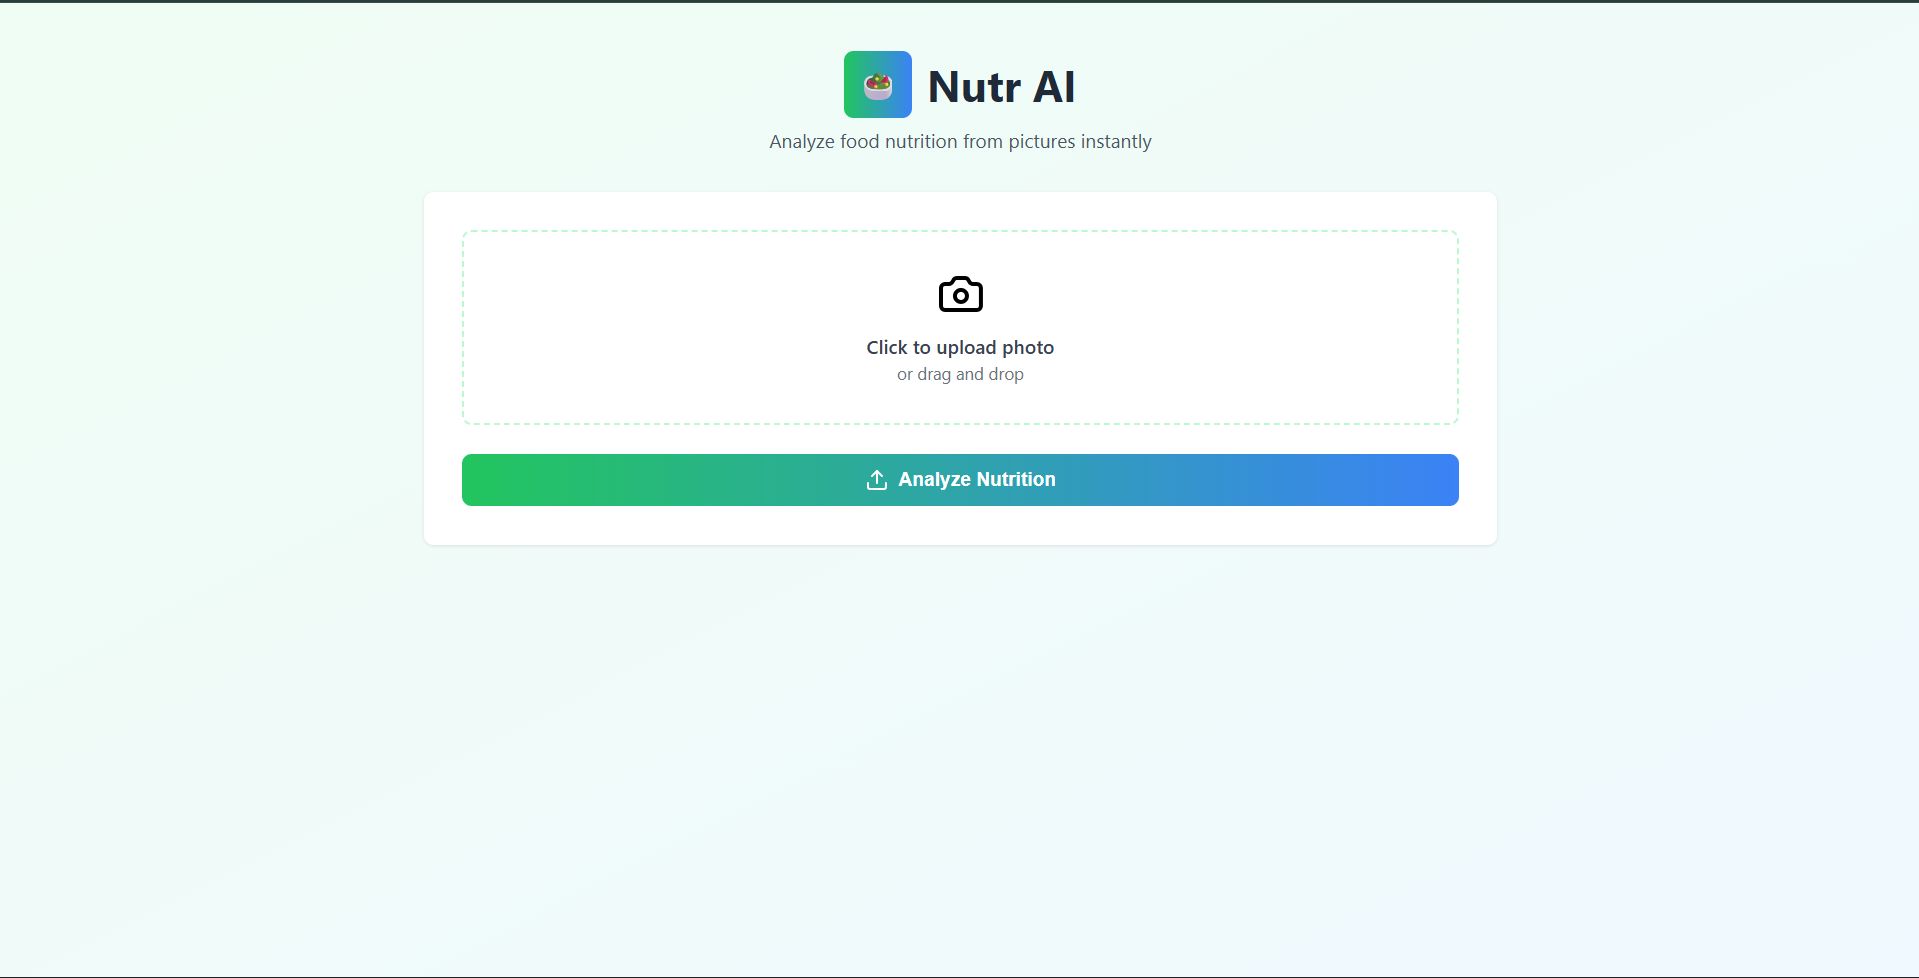Viewport: 1919px width, 978px height.
Task: Trigger nutrition analysis with the bottom button
Action: [x=959, y=479]
